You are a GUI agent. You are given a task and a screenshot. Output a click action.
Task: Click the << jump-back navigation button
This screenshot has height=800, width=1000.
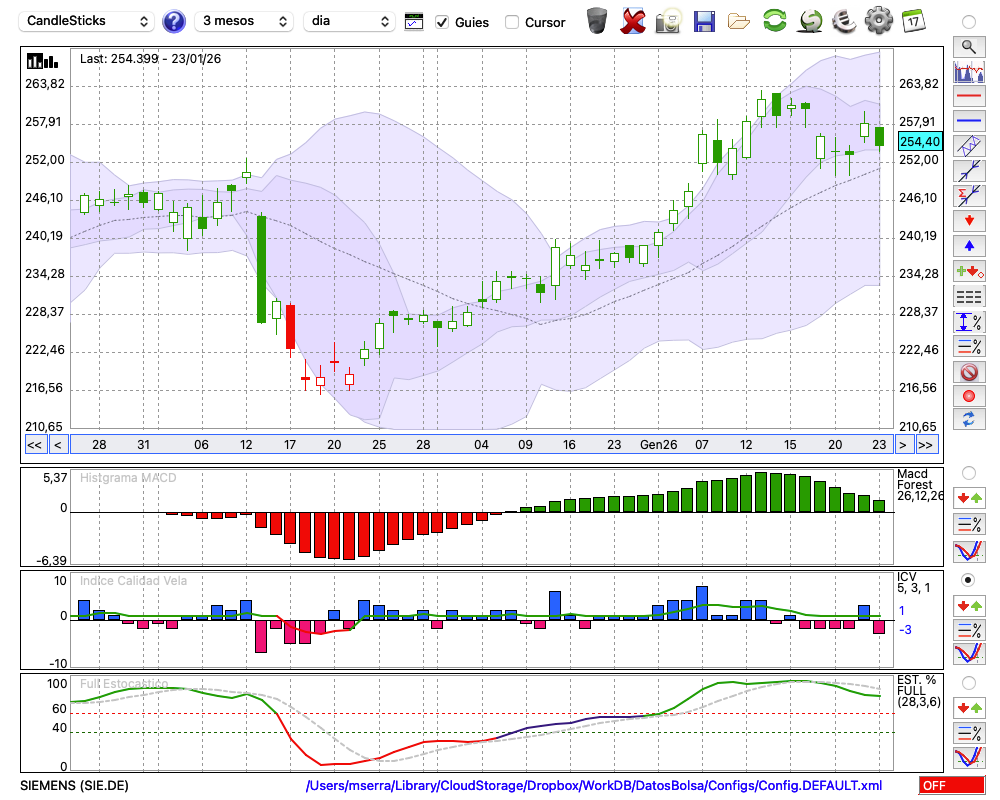(34, 444)
